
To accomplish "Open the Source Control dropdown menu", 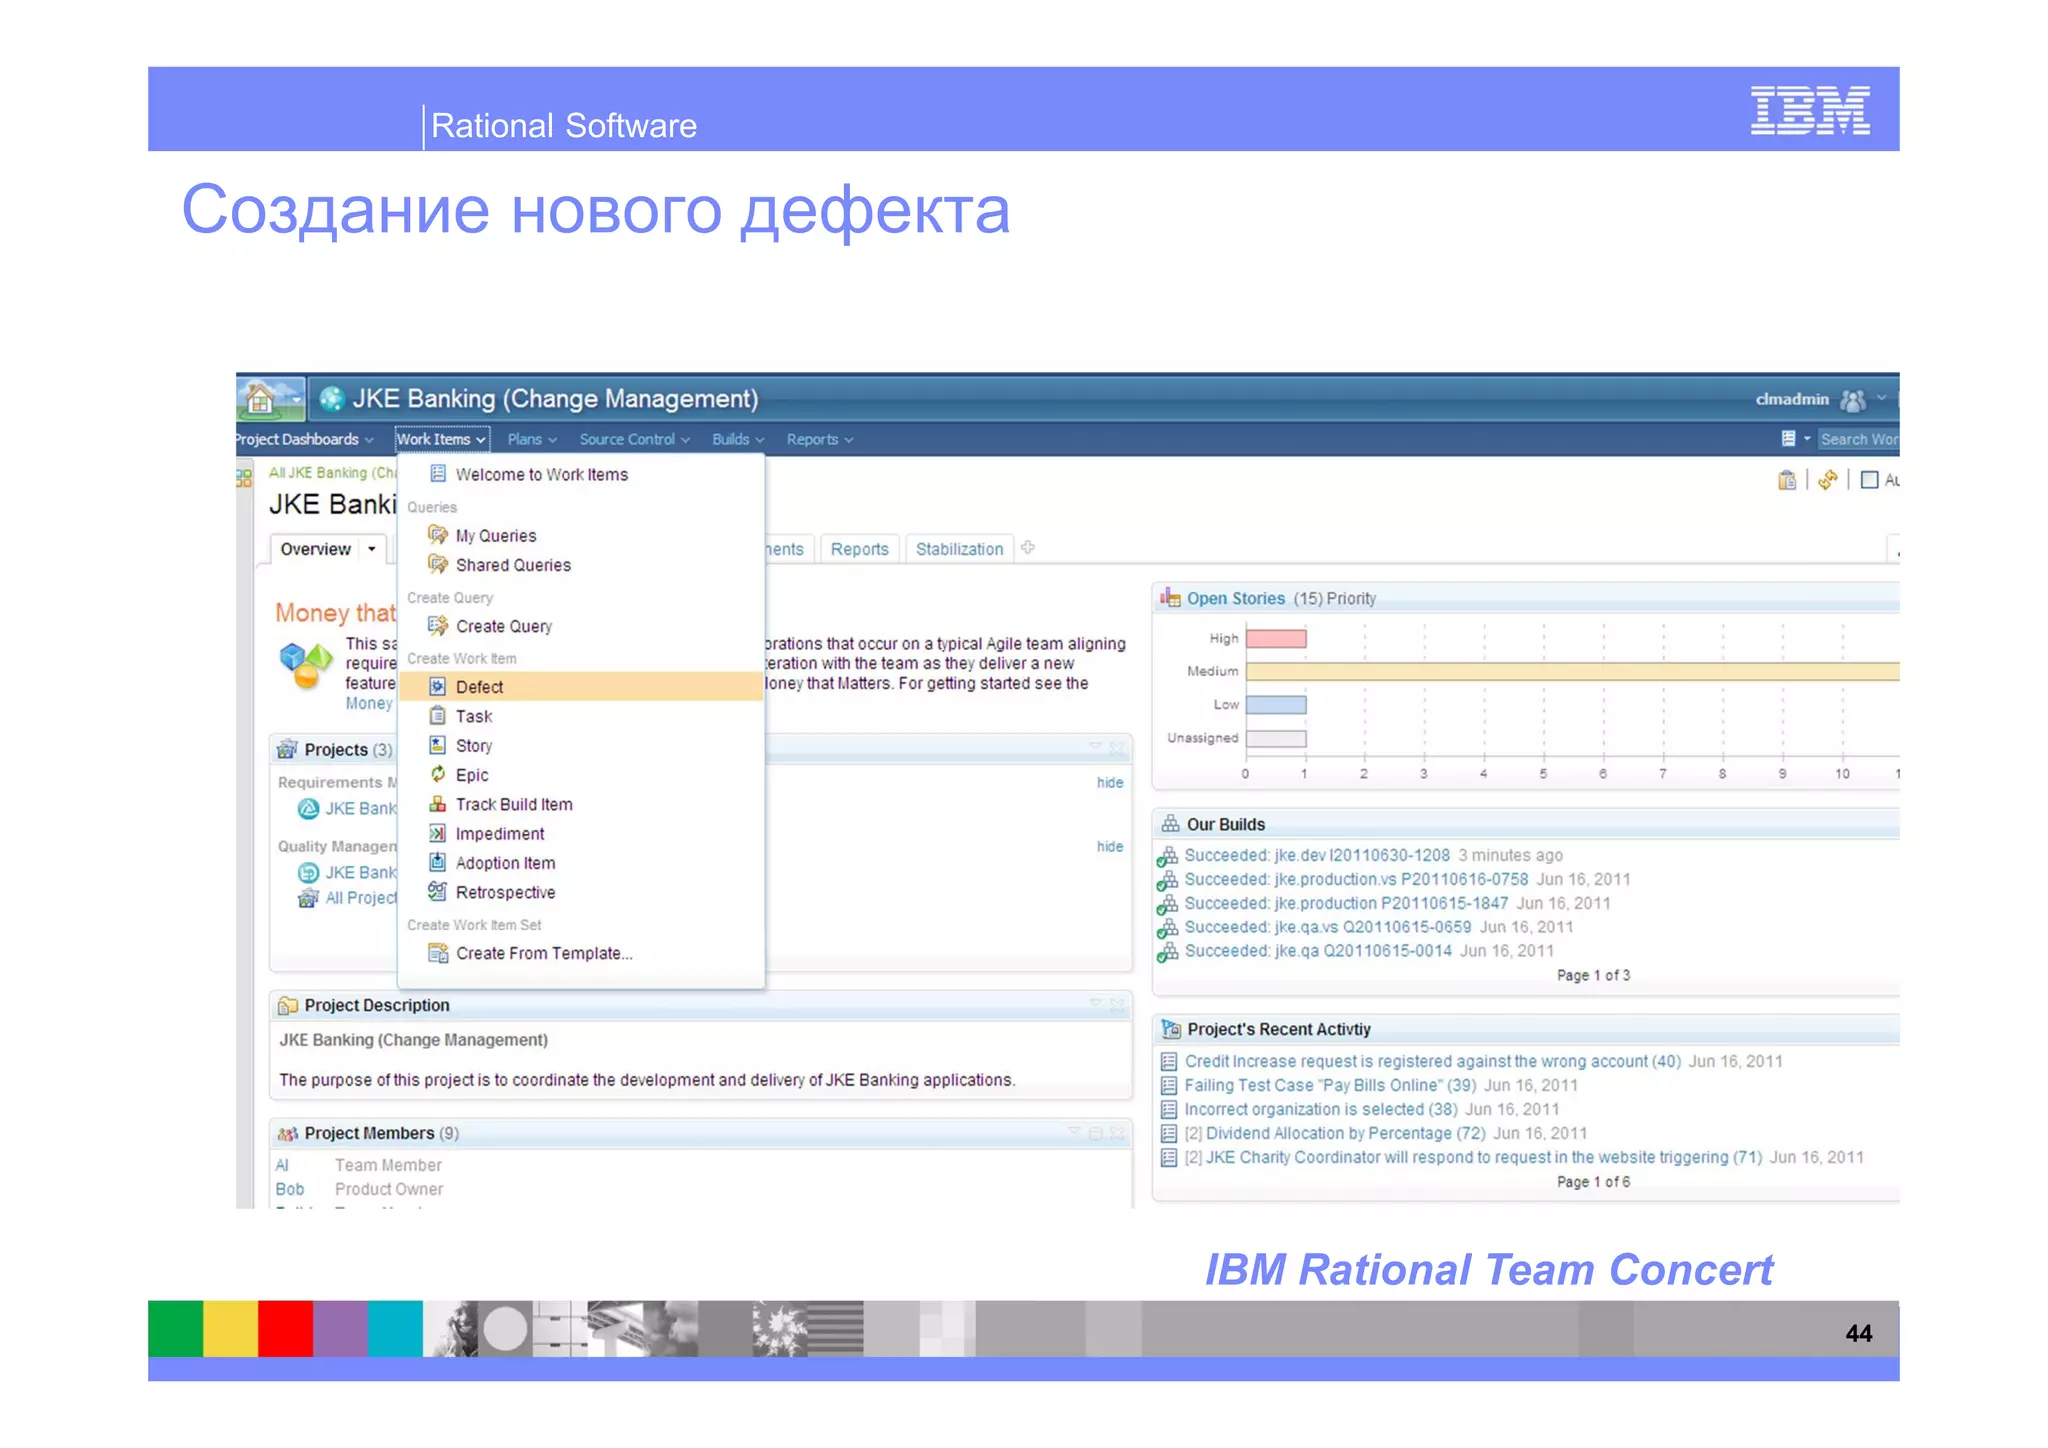I will (634, 439).
